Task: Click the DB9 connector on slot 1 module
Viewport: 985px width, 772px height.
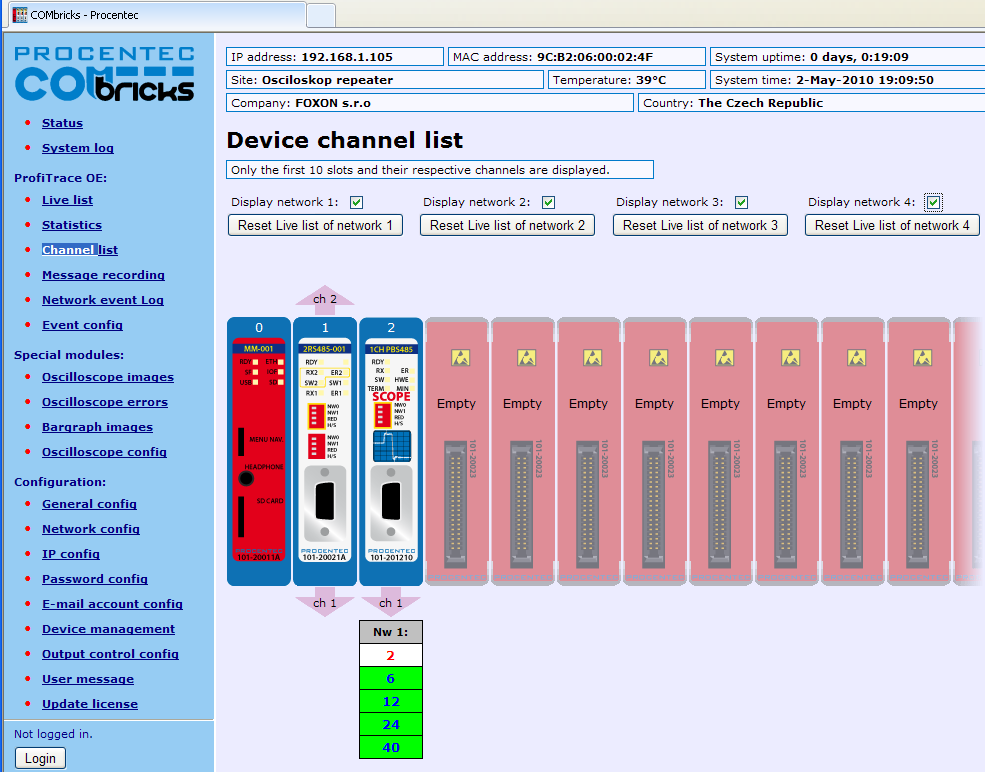Action: click(325, 503)
